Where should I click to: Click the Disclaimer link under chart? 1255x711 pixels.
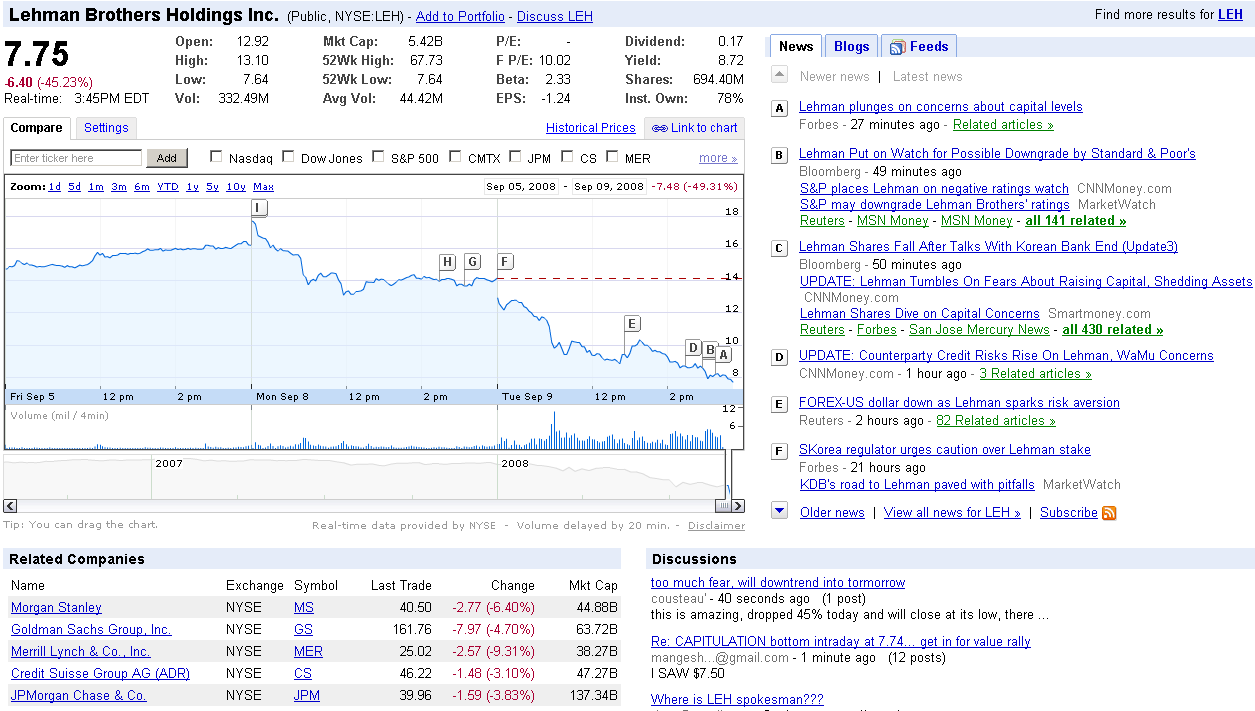[716, 526]
